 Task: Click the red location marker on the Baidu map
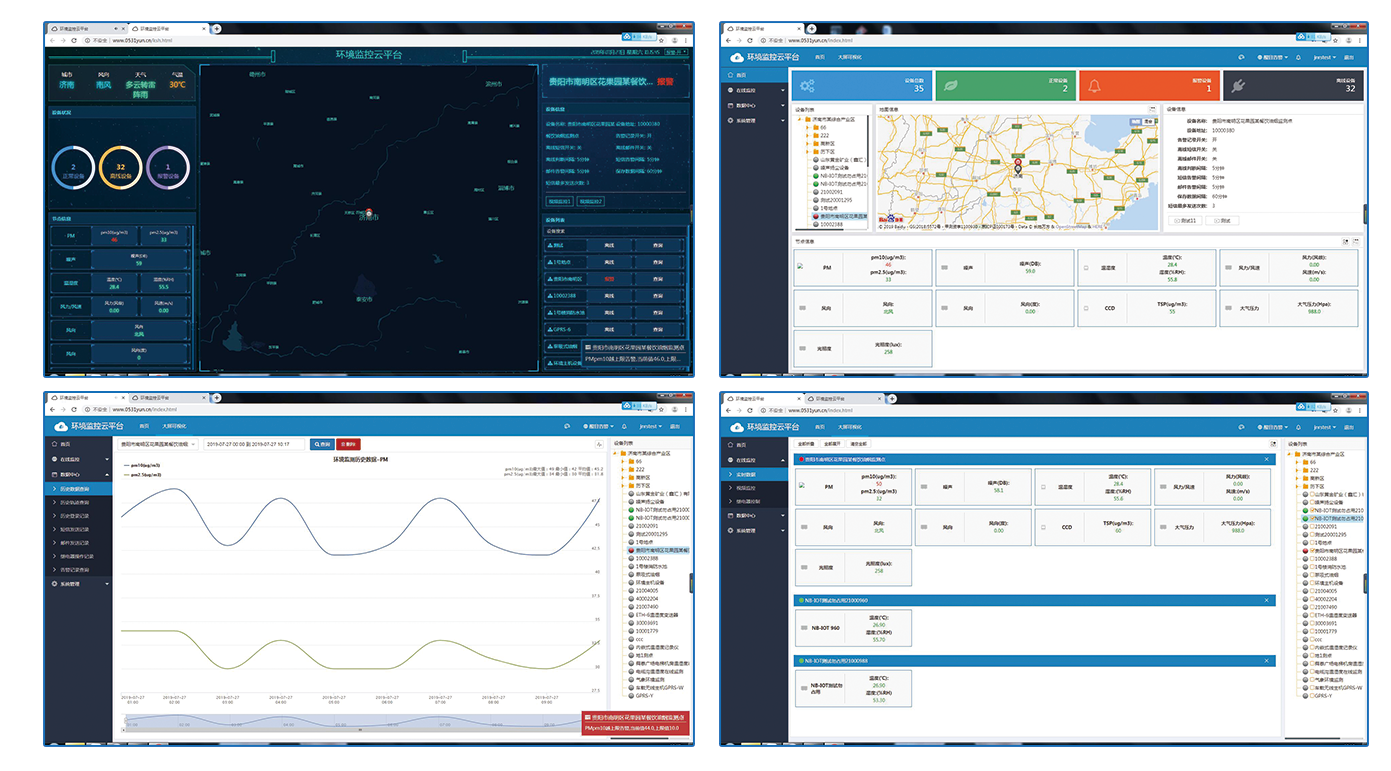1018,163
